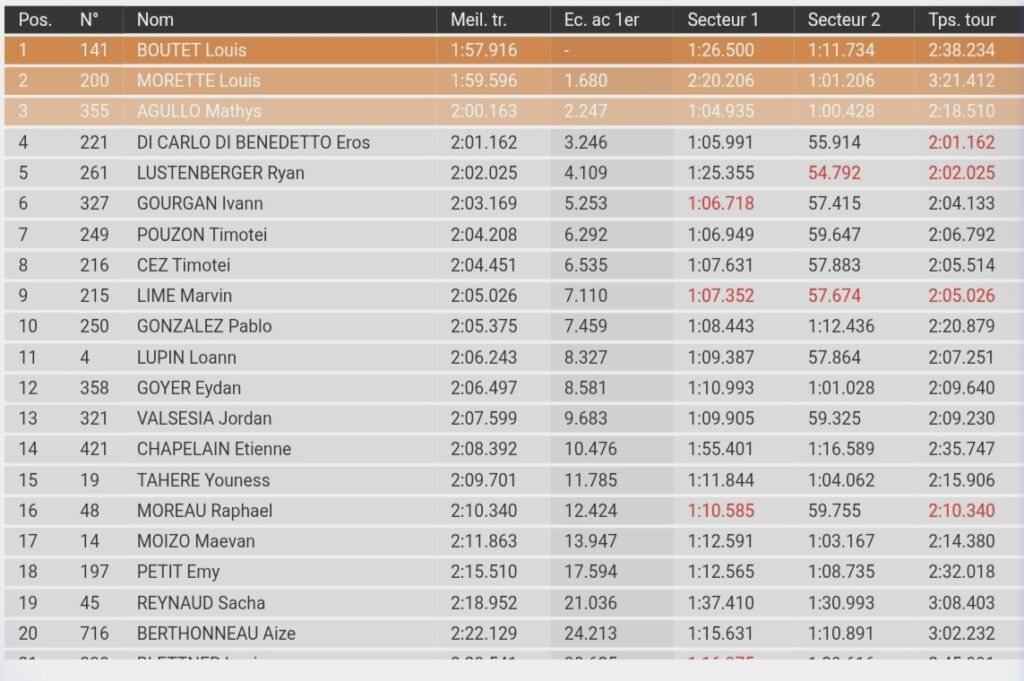The height and width of the screenshot is (681, 1024).
Task: Click rider number 716 BERTHONNEAU Aize
Action: tap(95, 633)
